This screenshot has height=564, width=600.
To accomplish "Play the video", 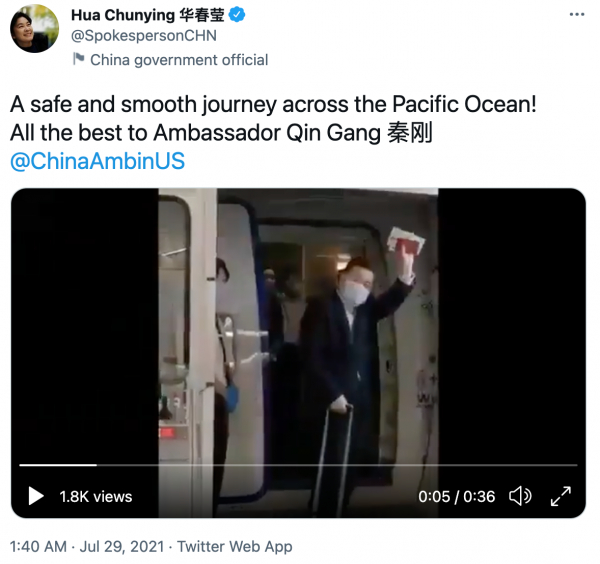I will (36, 496).
